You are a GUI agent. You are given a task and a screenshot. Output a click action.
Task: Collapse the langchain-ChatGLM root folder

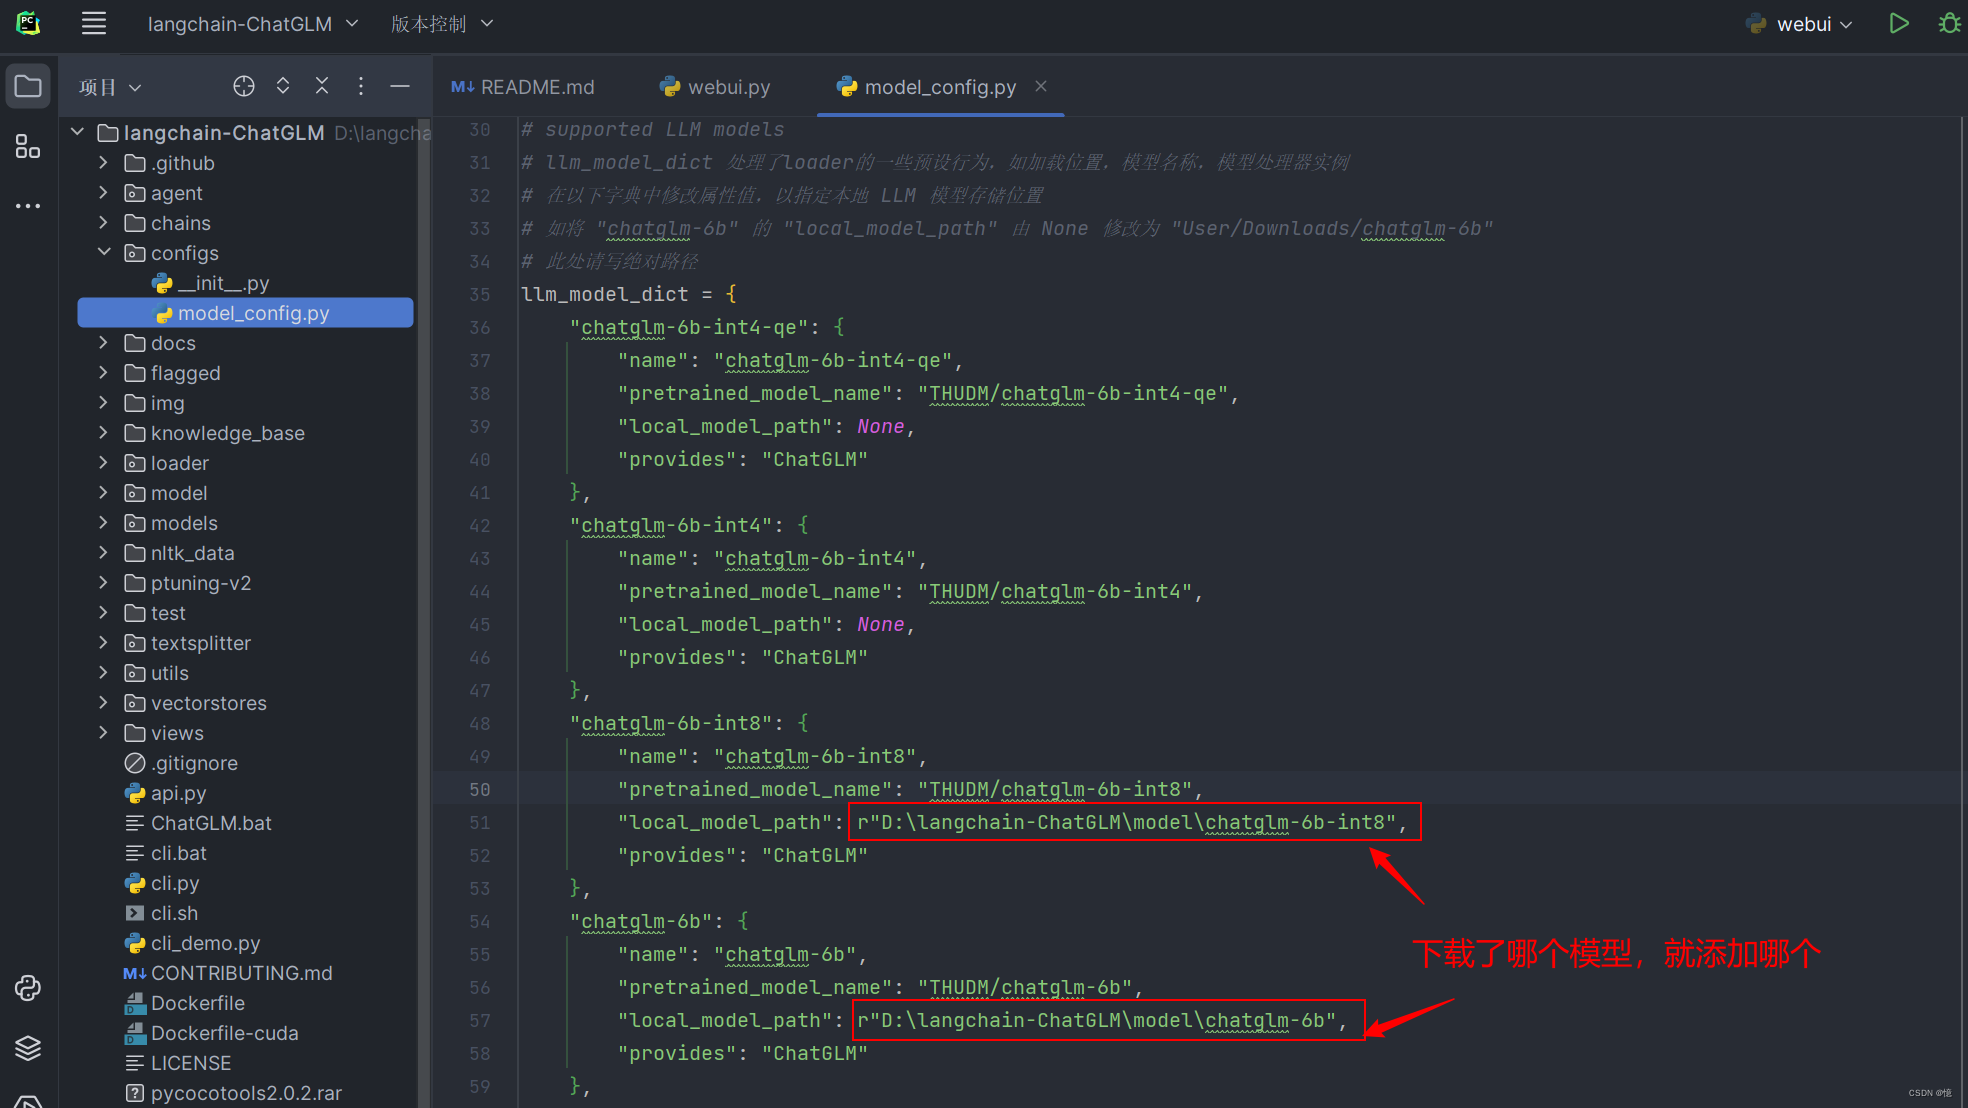pyautogui.click(x=77, y=132)
